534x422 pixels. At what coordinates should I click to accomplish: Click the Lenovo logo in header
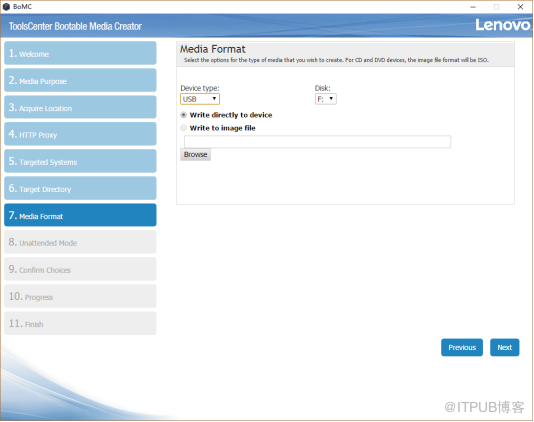point(503,25)
